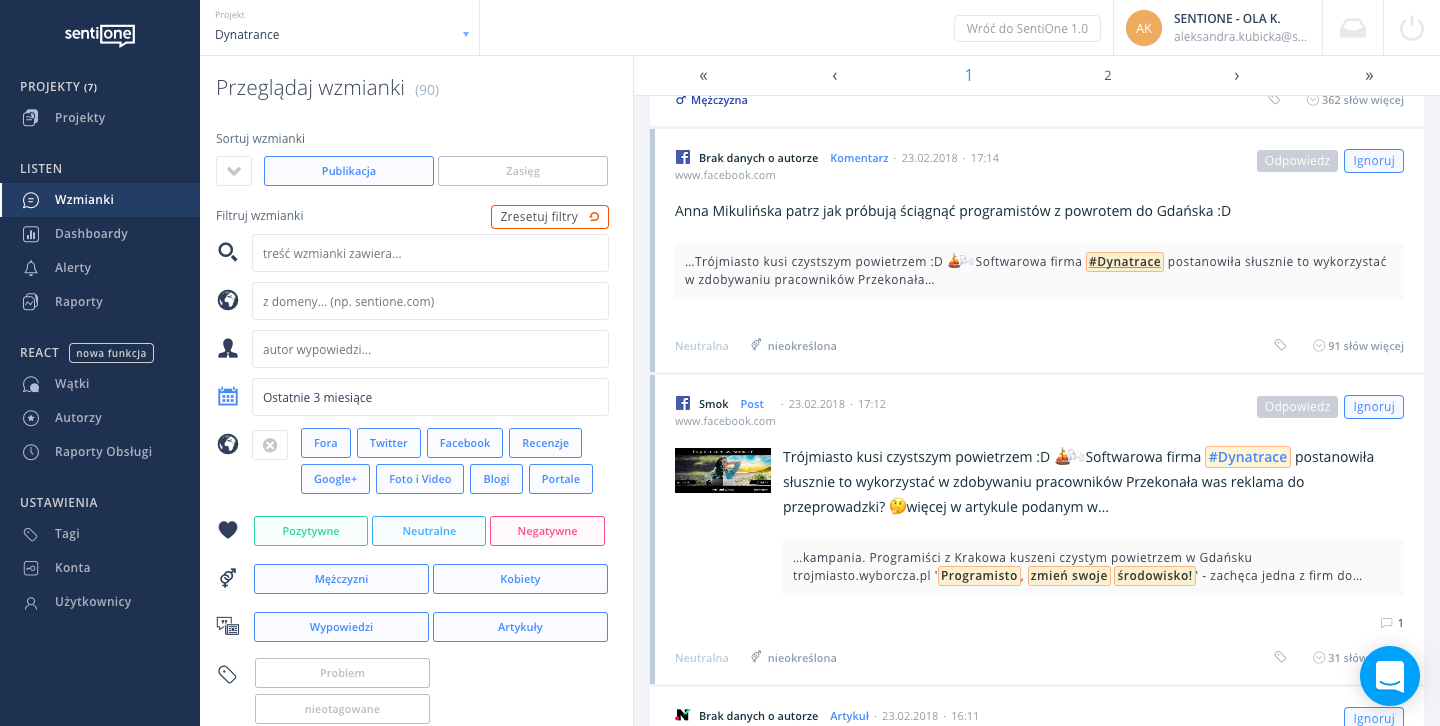Click the Zresetuj filtry button

[549, 217]
